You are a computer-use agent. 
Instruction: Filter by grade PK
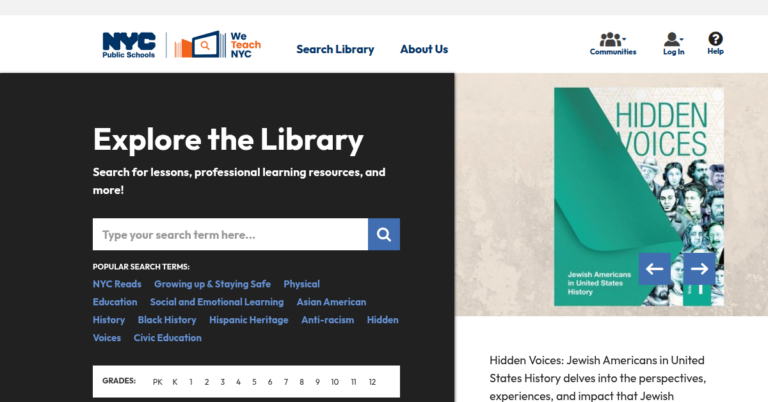tap(157, 382)
